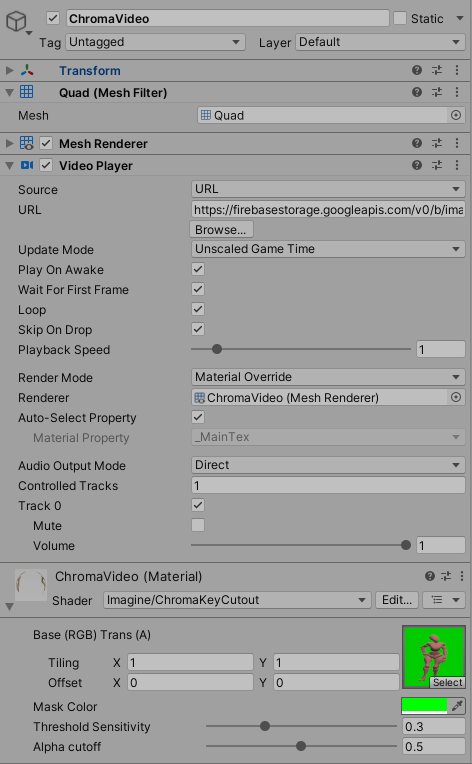Click the Select button on texture slot
Screen dimensions: 472x764
pos(447,682)
